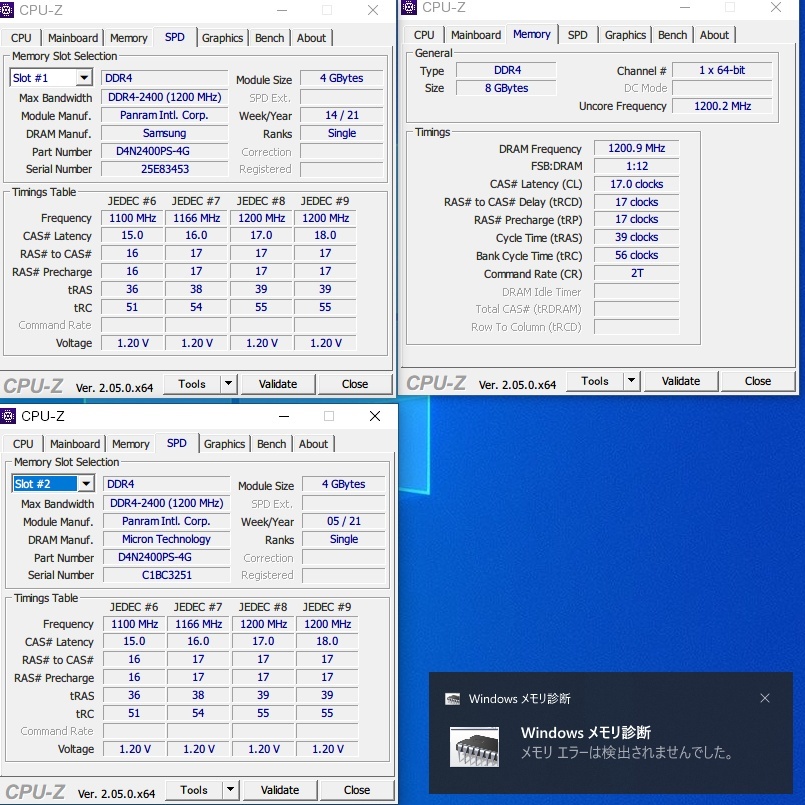Click memory chip icon in Windows notification
Screen dimensions: 805x805
click(474, 746)
